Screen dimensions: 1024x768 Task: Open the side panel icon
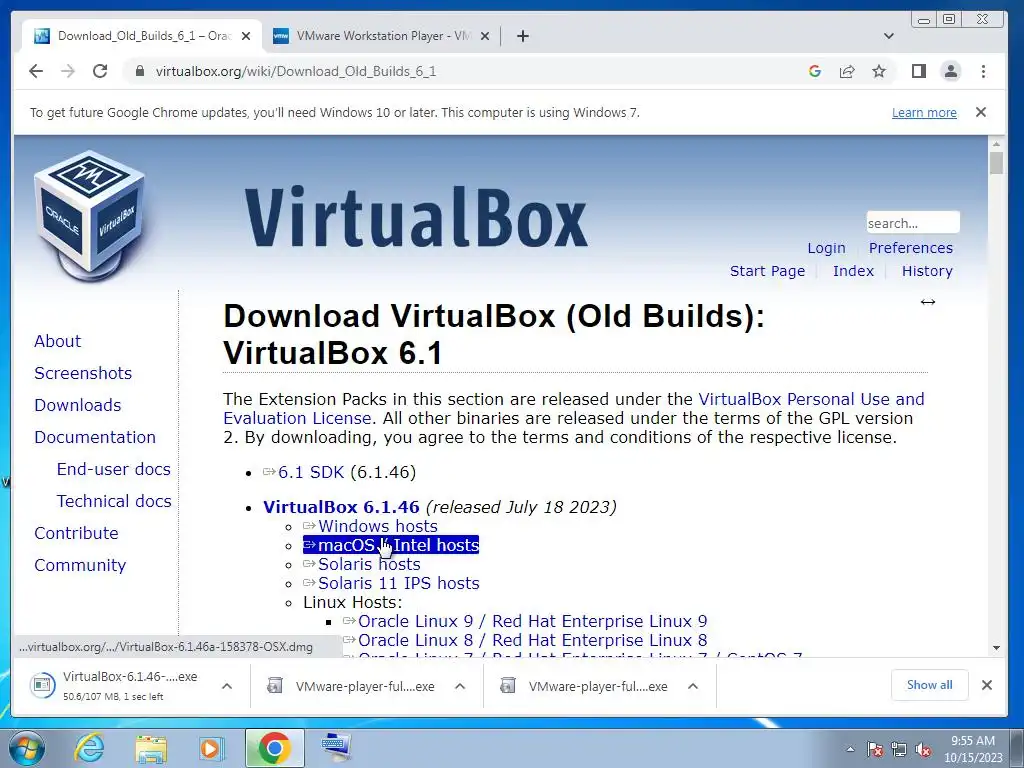919,71
